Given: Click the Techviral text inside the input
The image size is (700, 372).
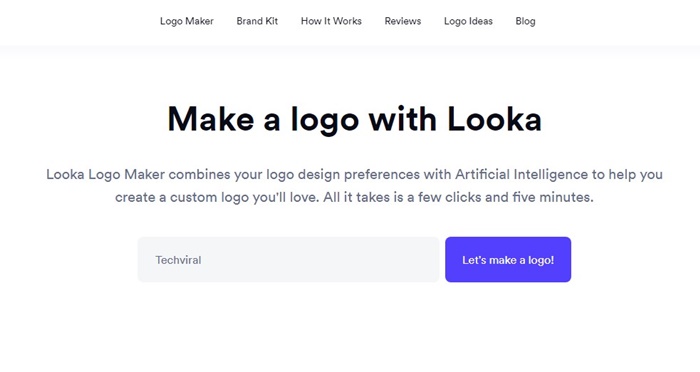Looking at the screenshot, I should coord(178,260).
